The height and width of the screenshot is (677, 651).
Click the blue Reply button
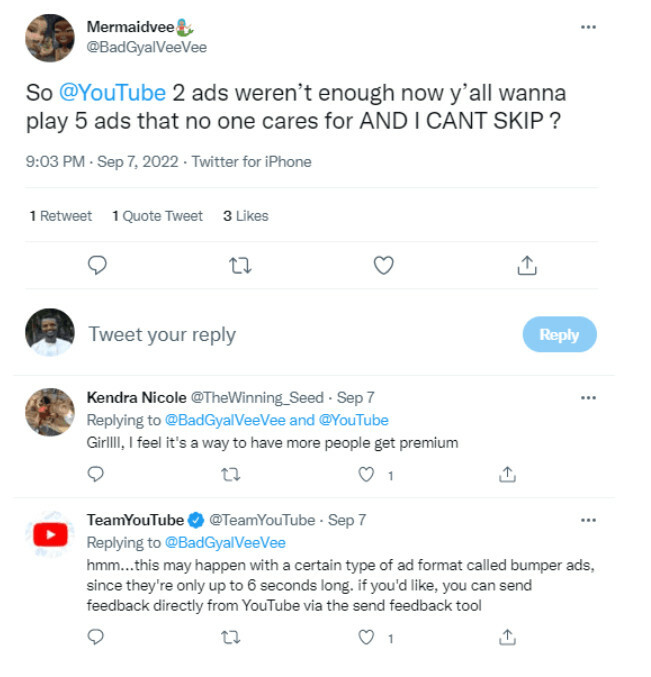559,335
